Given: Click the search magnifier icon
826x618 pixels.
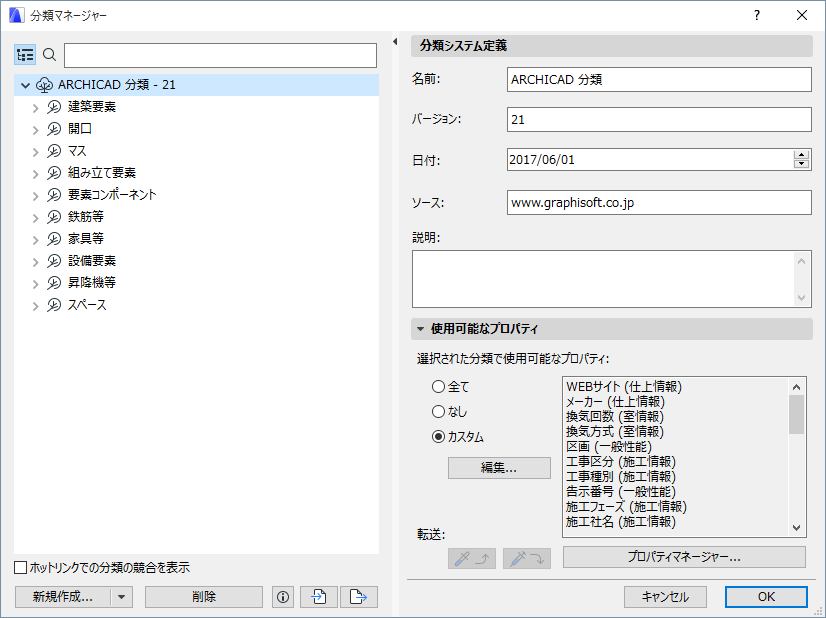Looking at the screenshot, I should tap(49, 55).
